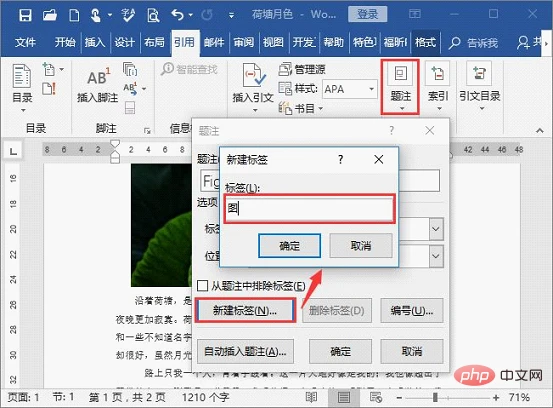553x408 pixels.
Task: Click the 编号(U)... button
Action: (x=412, y=311)
